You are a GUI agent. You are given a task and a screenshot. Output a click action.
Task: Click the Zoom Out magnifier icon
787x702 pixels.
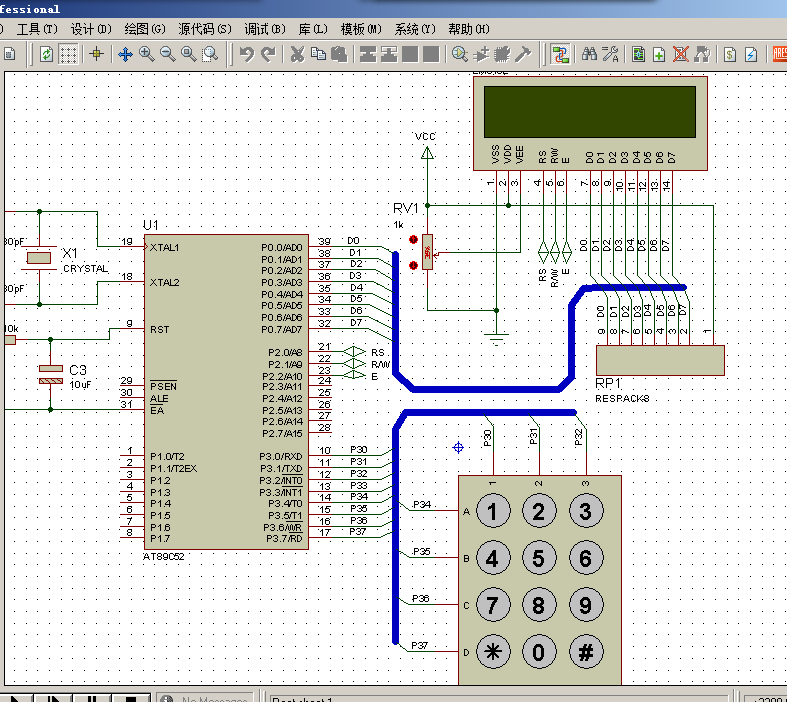point(167,54)
